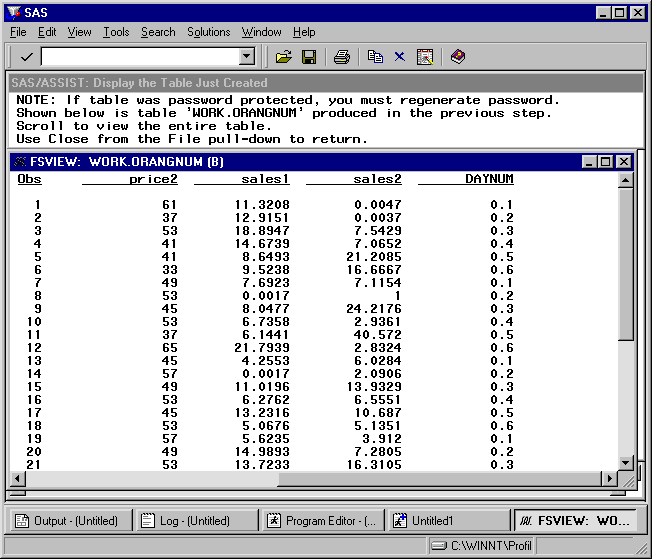Click the FSVIEW scroll down arrow
The image size is (652, 559).
[625, 463]
